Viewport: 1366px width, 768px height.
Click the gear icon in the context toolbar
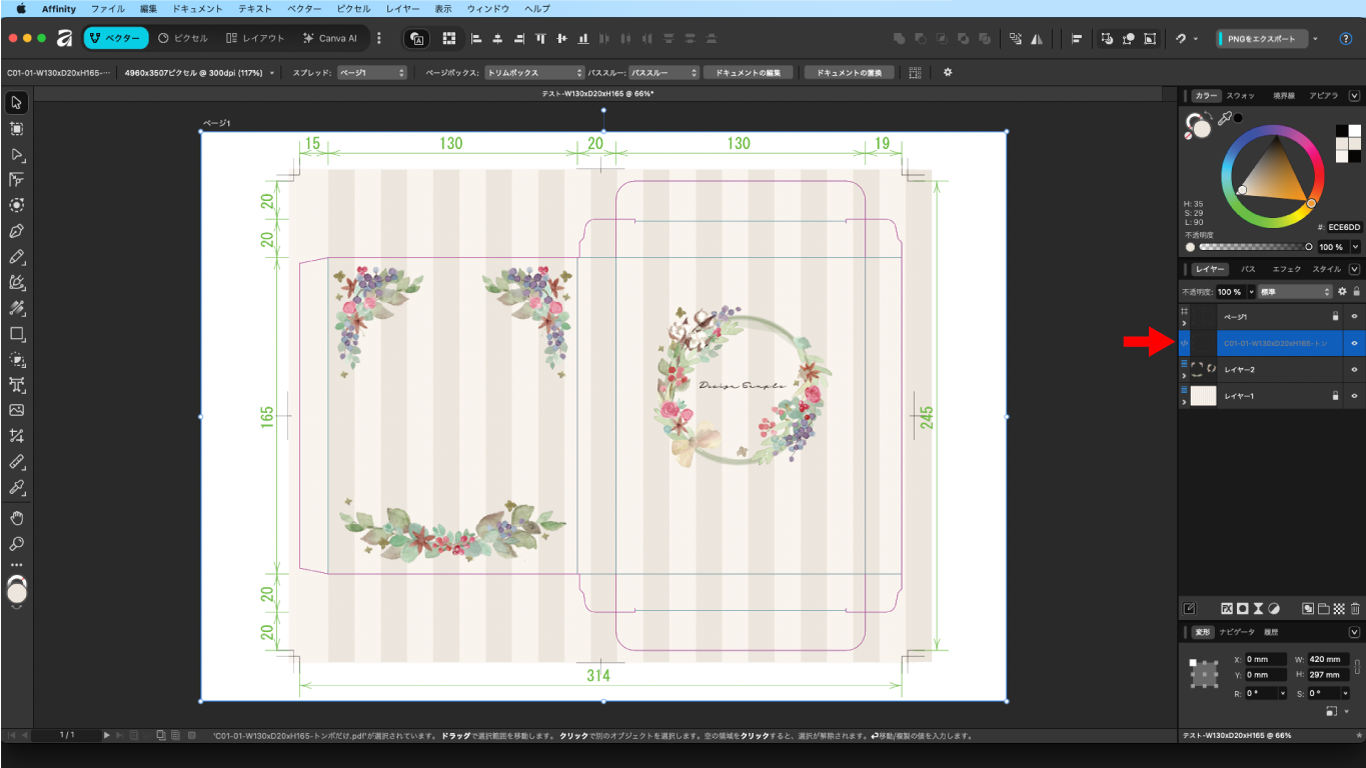pyautogui.click(x=948, y=73)
